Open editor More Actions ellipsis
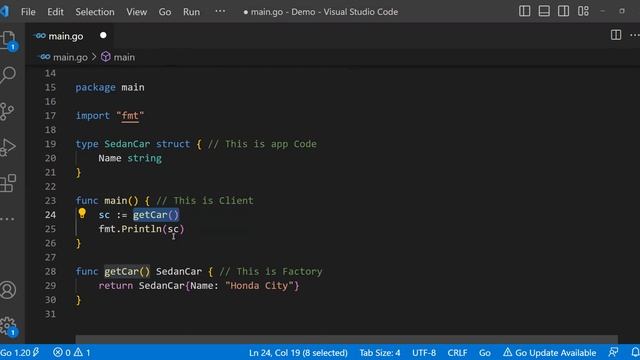 (x=635, y=35)
